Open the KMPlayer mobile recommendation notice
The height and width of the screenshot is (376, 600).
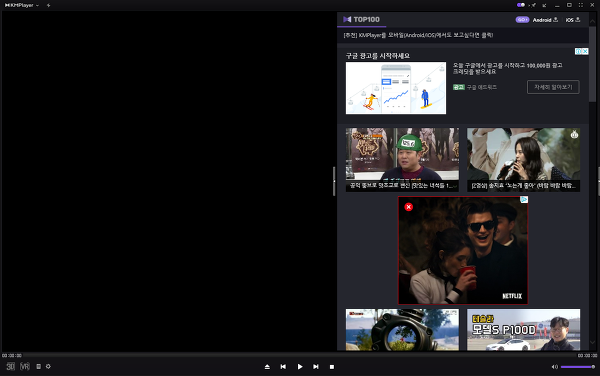418,35
